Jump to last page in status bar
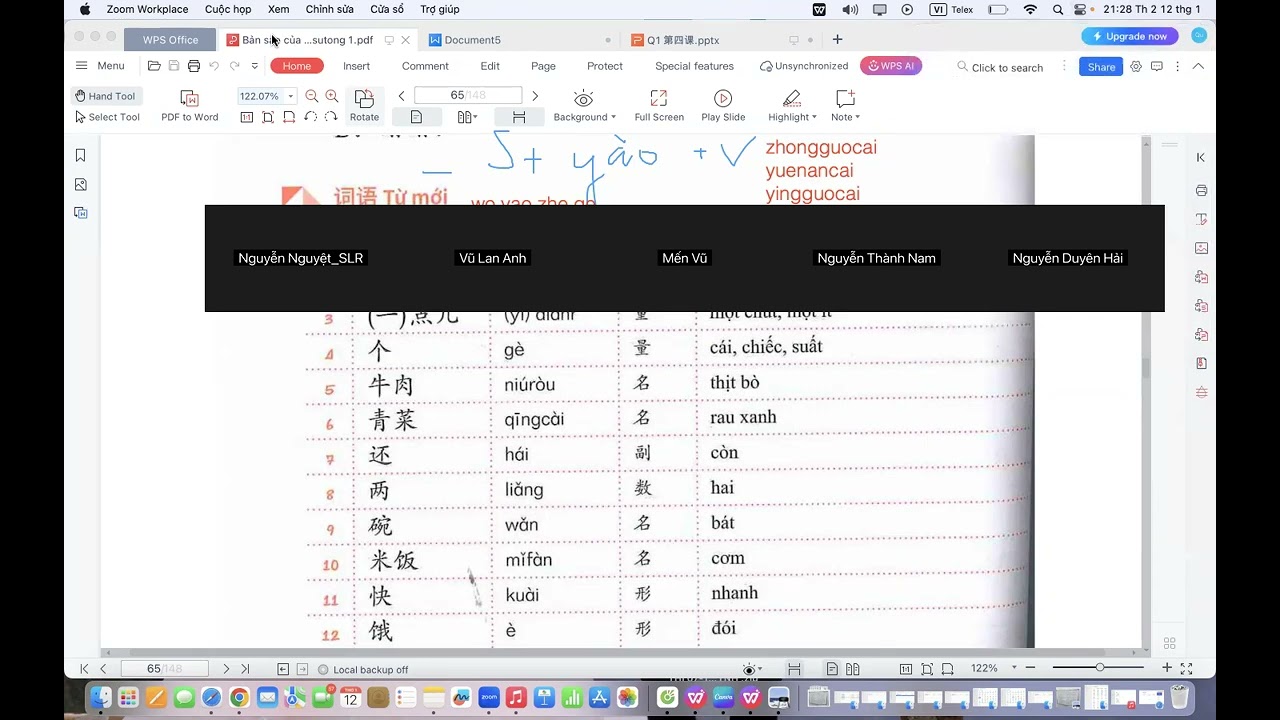Image resolution: width=1280 pixels, height=720 pixels. 245,669
